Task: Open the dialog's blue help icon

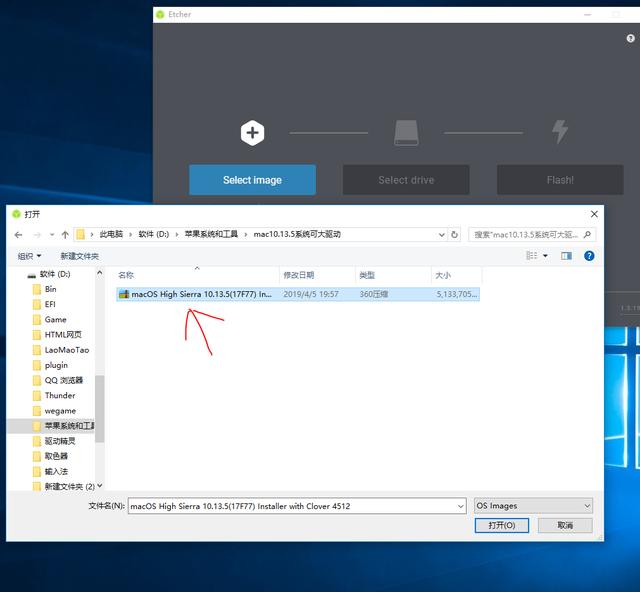Action: [589, 256]
